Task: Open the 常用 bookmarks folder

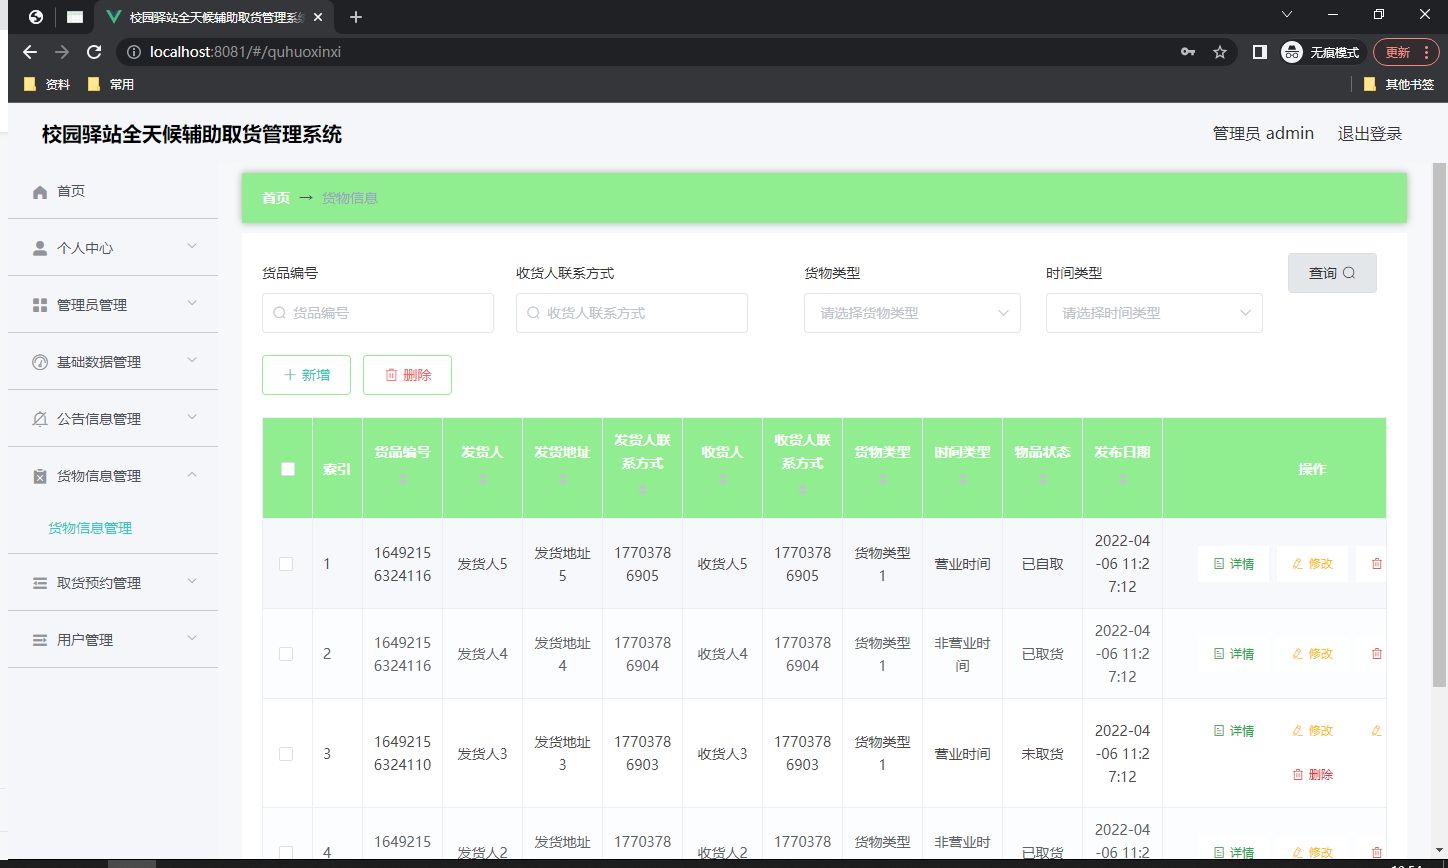Action: 111,84
